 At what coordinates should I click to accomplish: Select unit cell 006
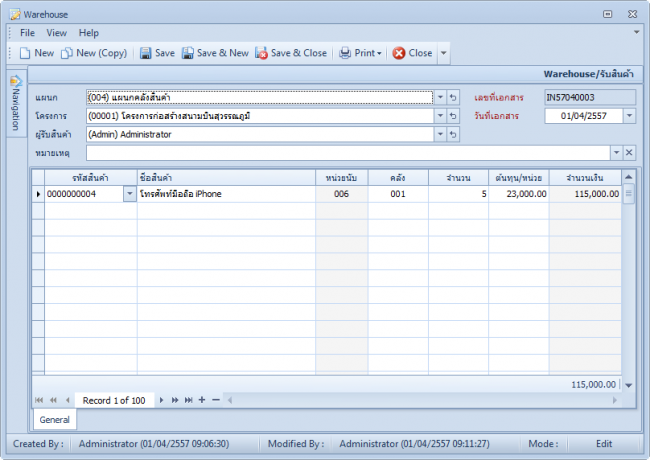click(342, 194)
